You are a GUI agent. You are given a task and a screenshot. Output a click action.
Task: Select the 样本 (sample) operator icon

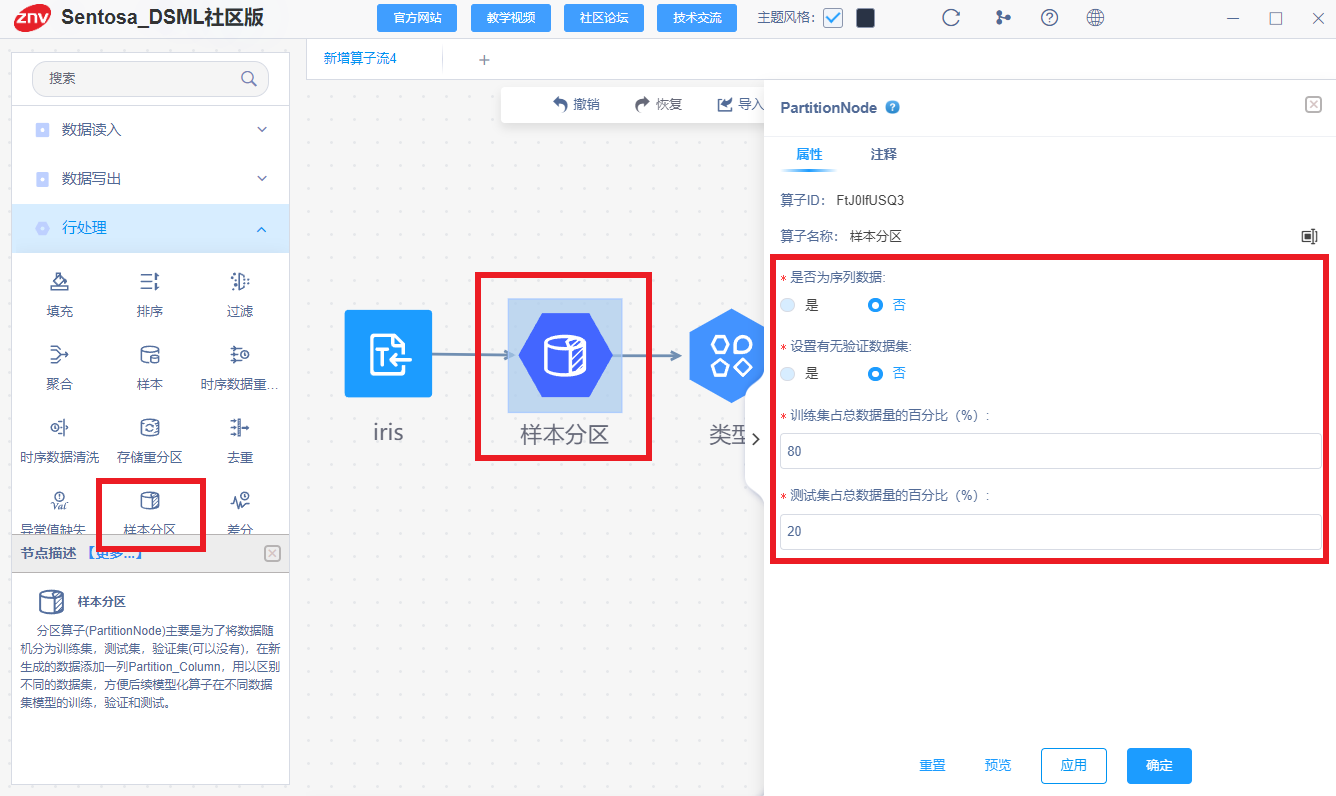coord(149,354)
